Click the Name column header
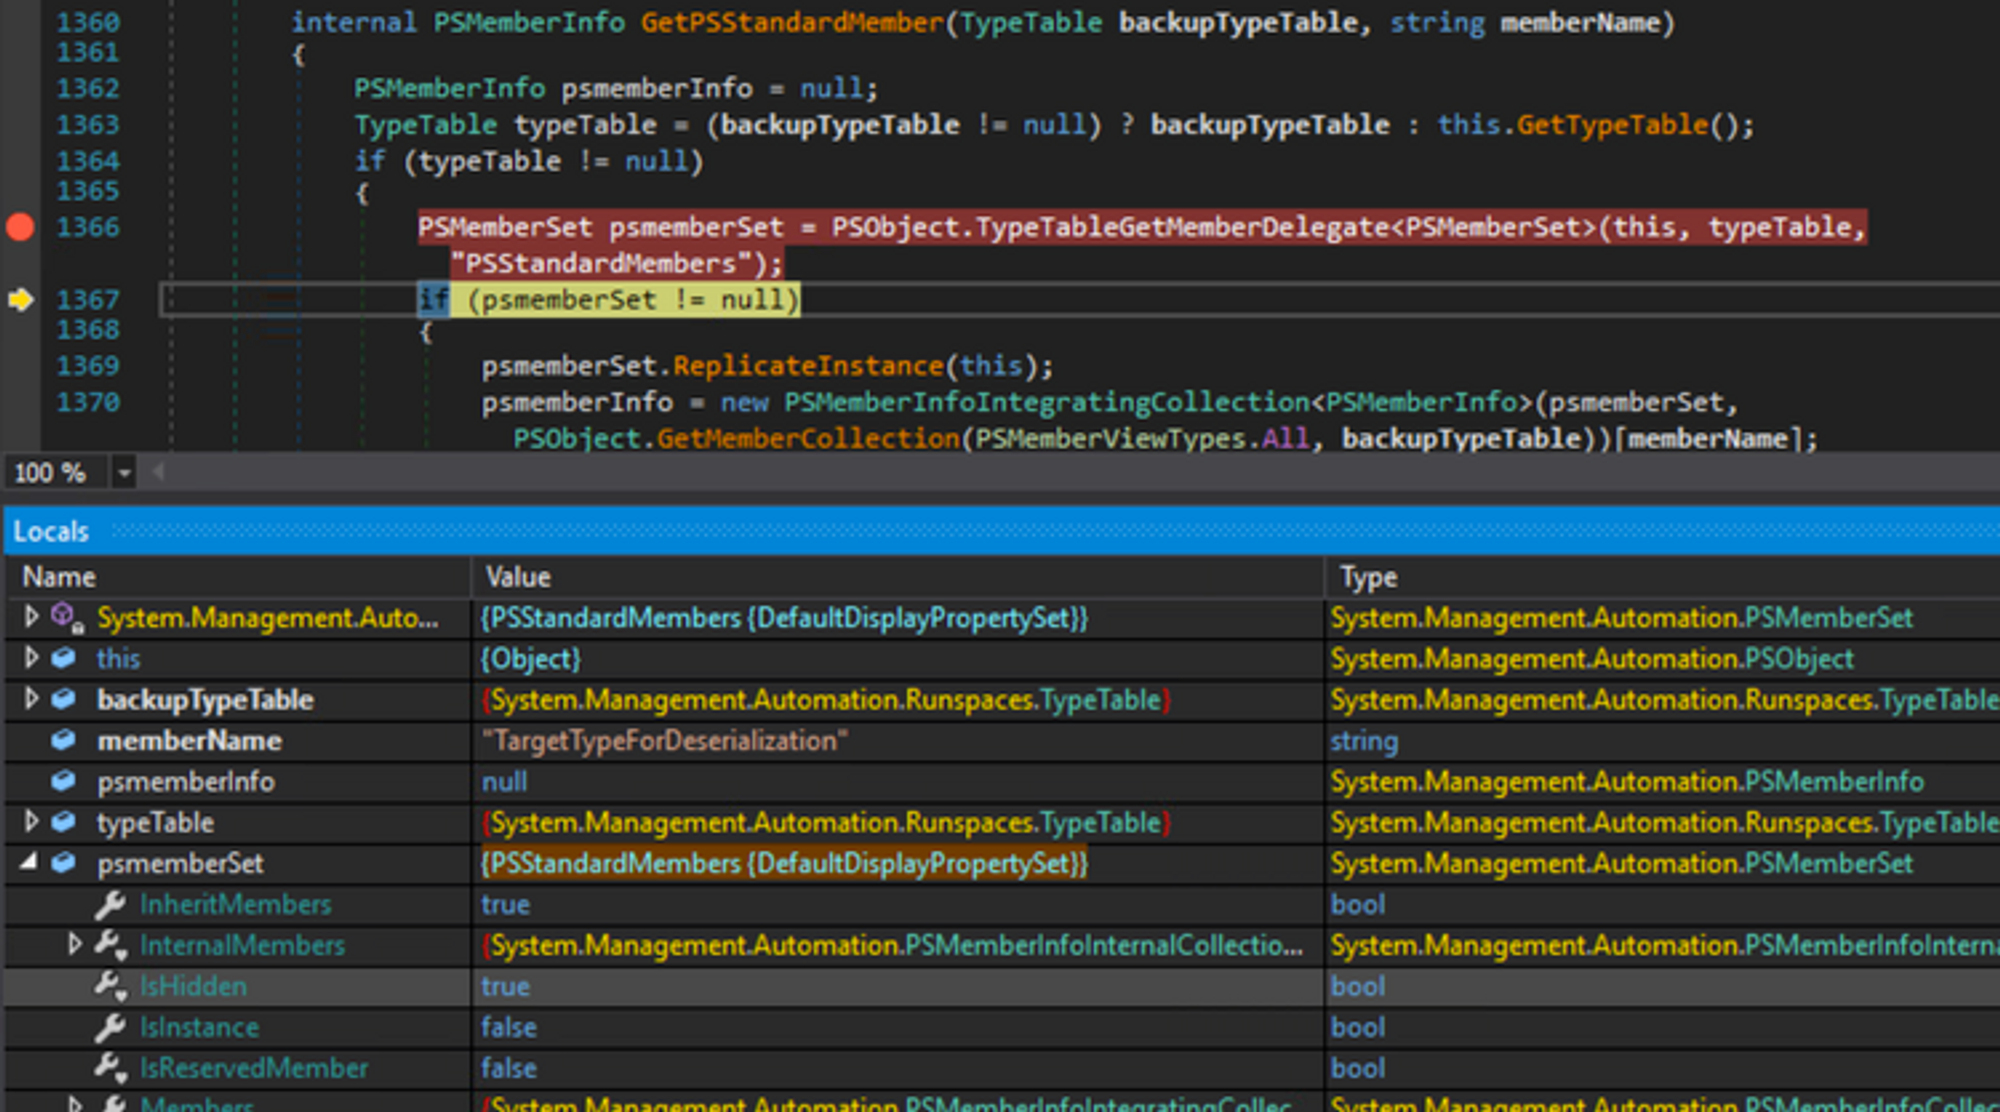The image size is (2000, 1112). click(60, 577)
